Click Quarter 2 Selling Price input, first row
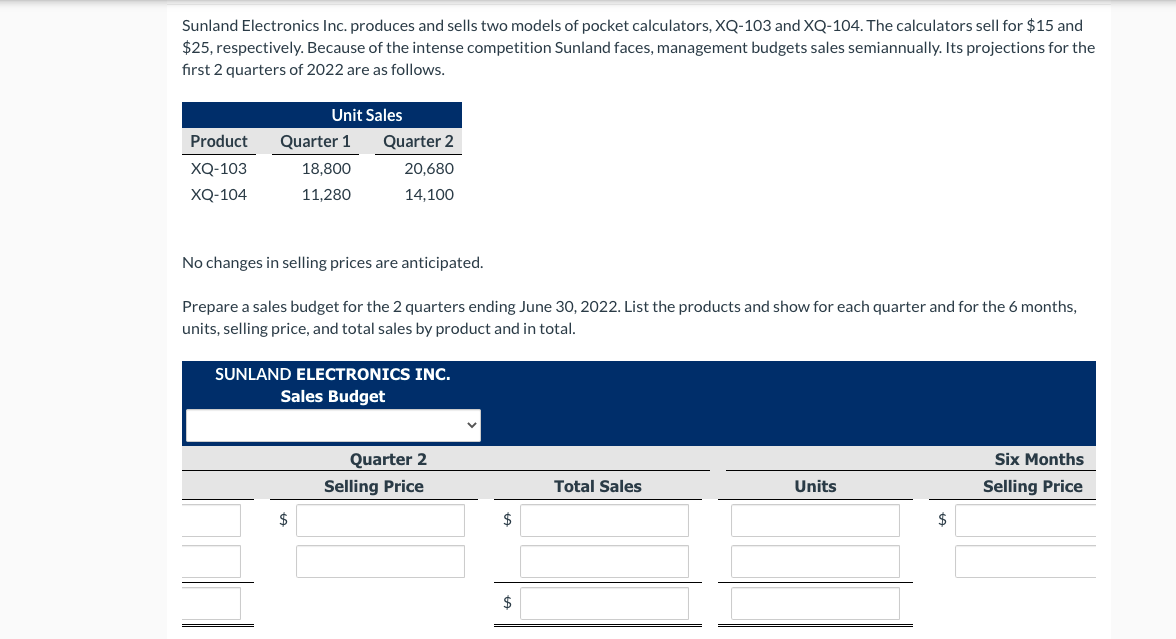The image size is (1176, 639). point(380,520)
